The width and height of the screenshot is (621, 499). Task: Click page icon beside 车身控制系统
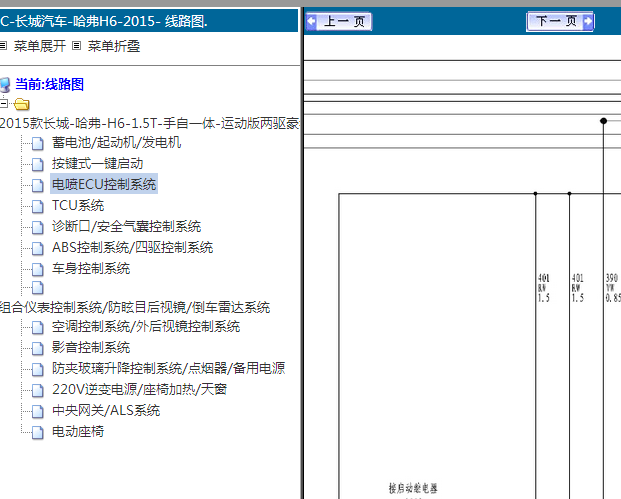pos(38,269)
